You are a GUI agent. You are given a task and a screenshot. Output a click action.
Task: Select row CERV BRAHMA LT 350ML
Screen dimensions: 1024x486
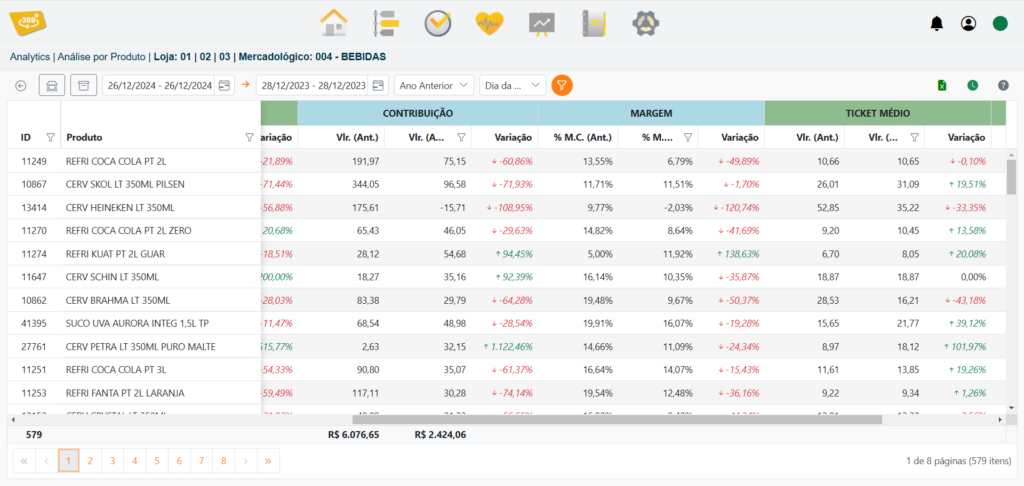tap(507, 300)
